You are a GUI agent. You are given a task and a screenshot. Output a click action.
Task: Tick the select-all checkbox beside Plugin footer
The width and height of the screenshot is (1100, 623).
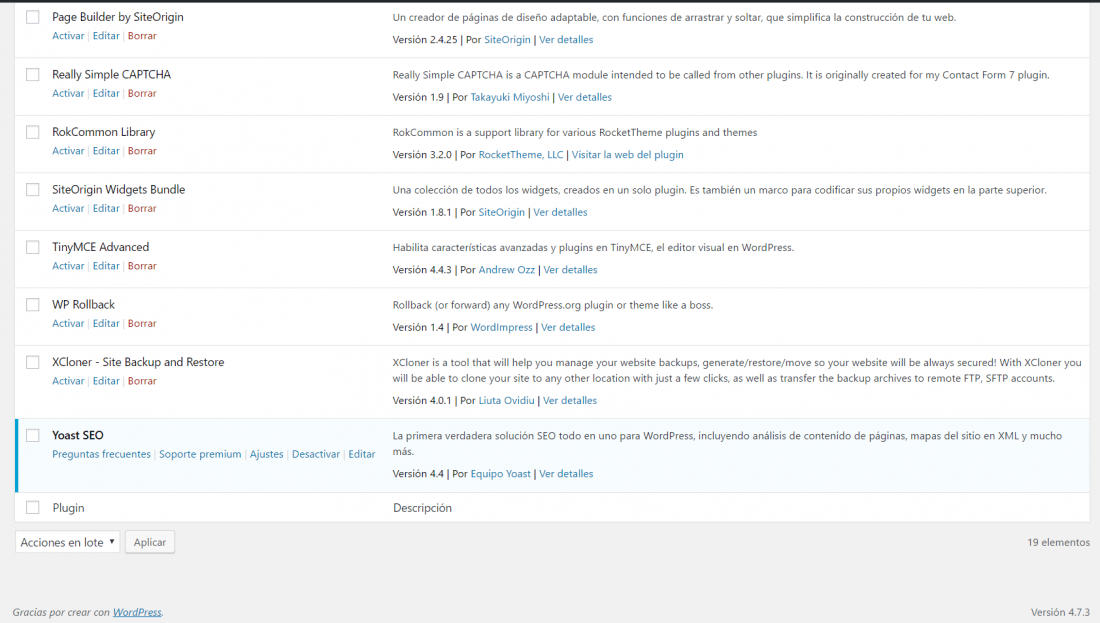point(33,507)
